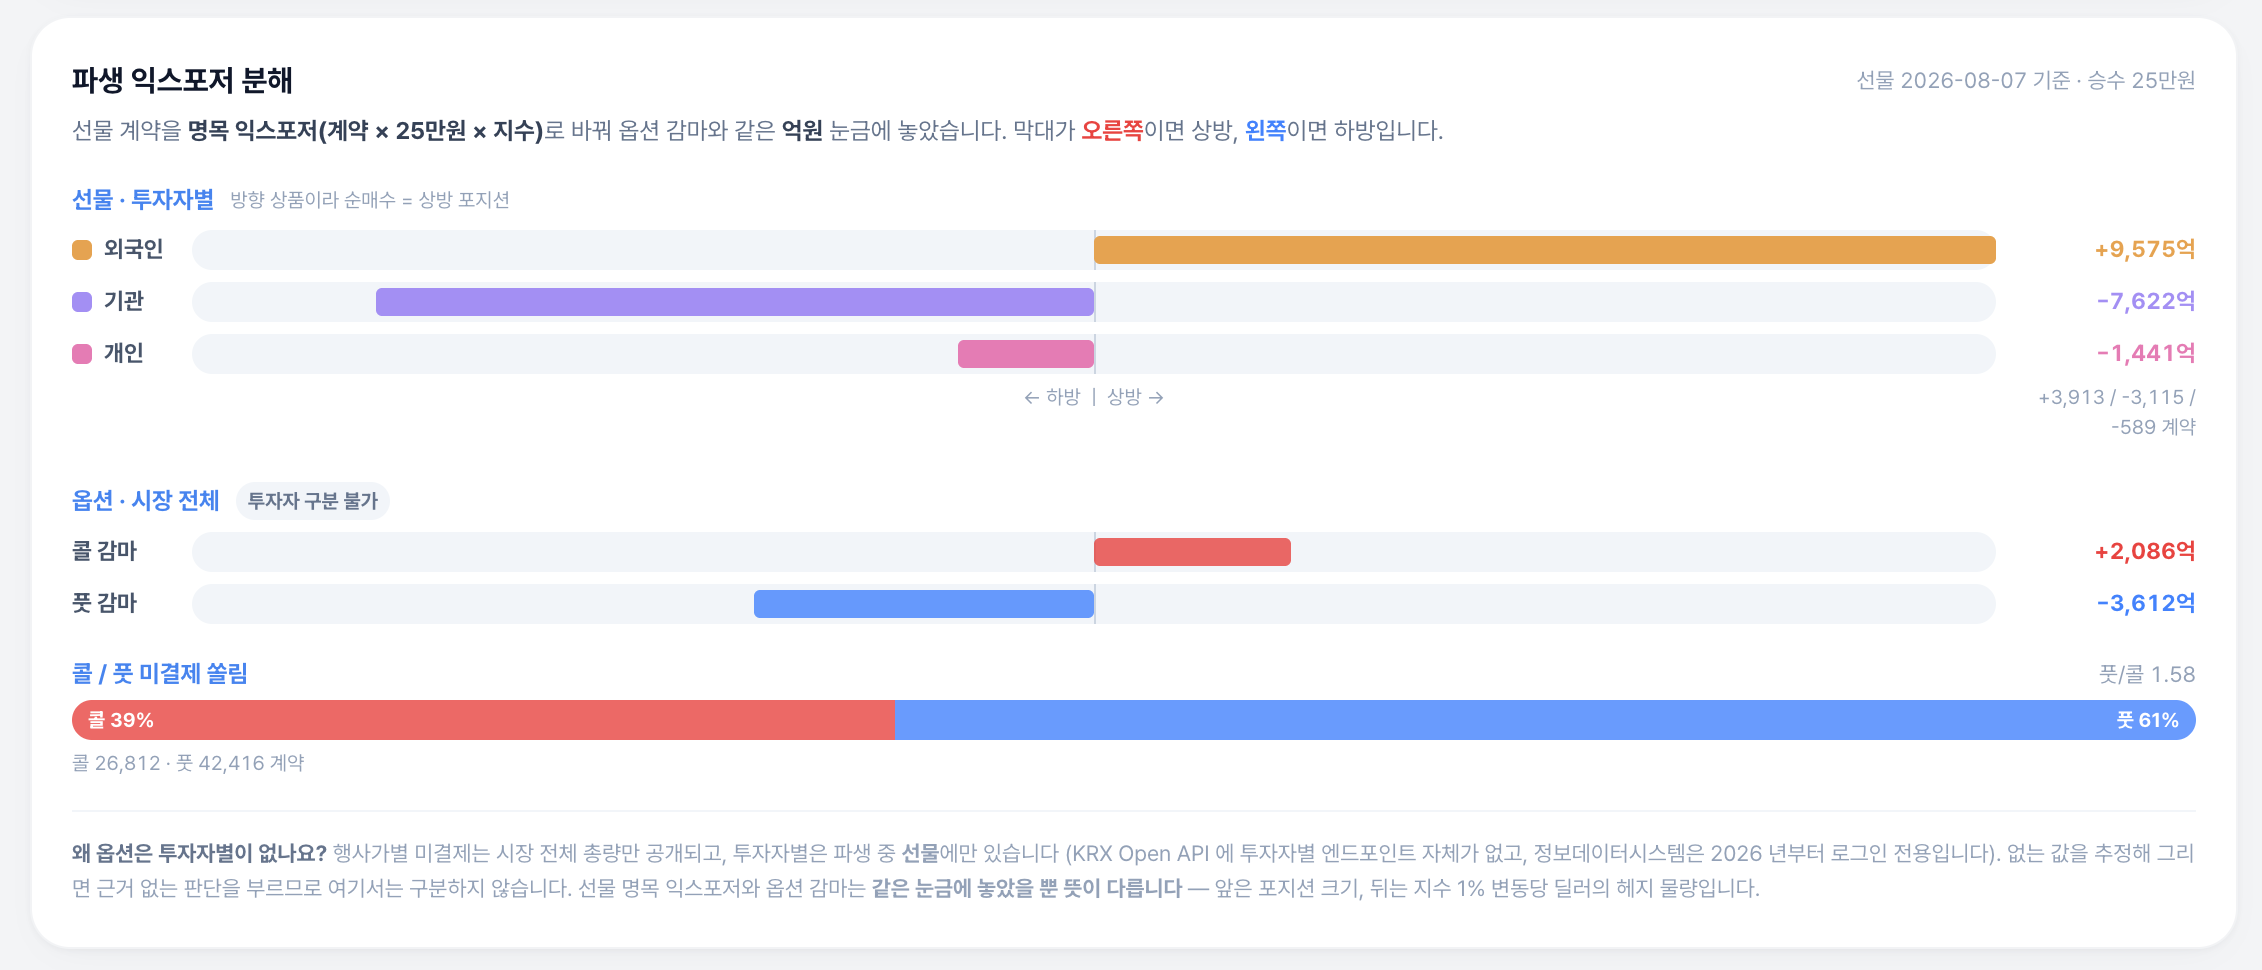The image size is (2262, 970).
Task: Click the blue 풋 감마 bar
Action: [924, 604]
